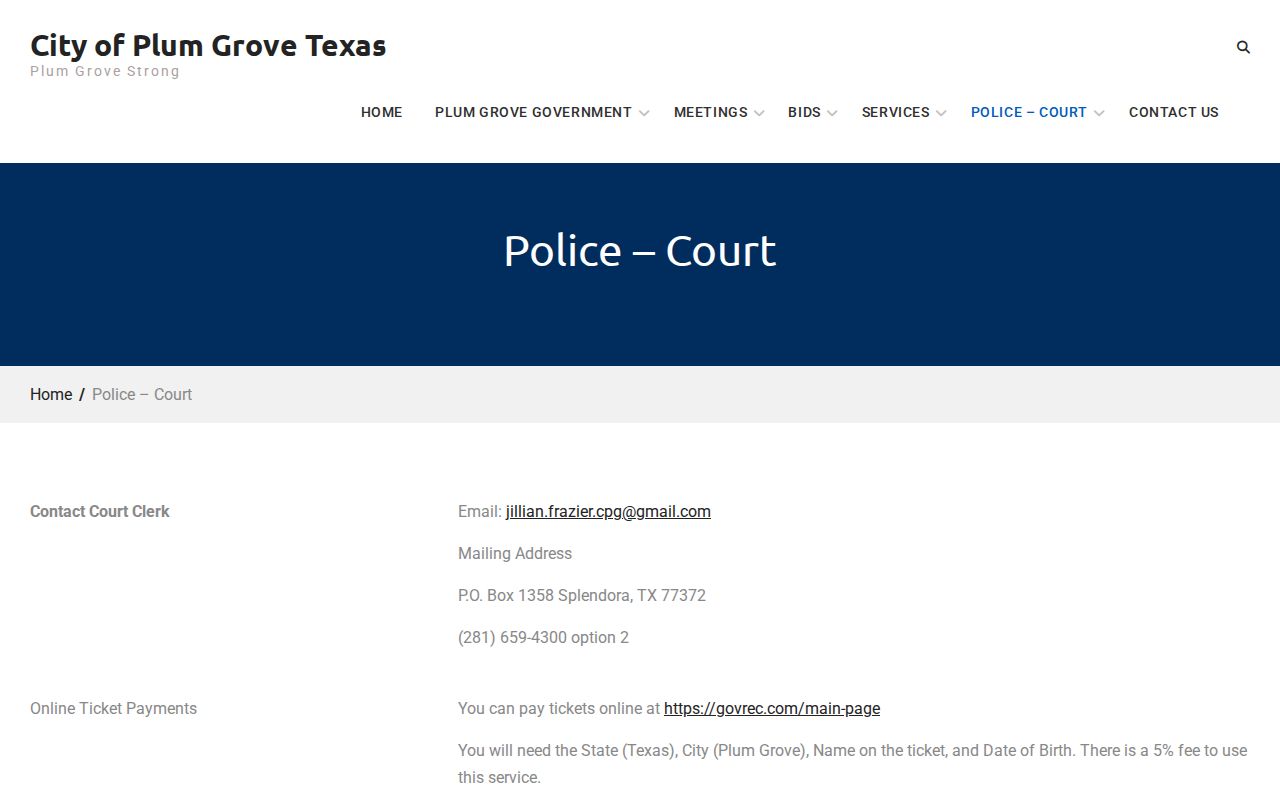Expand the Bids submenu chevron
This screenshot has height=800, width=1280.
pos(832,113)
